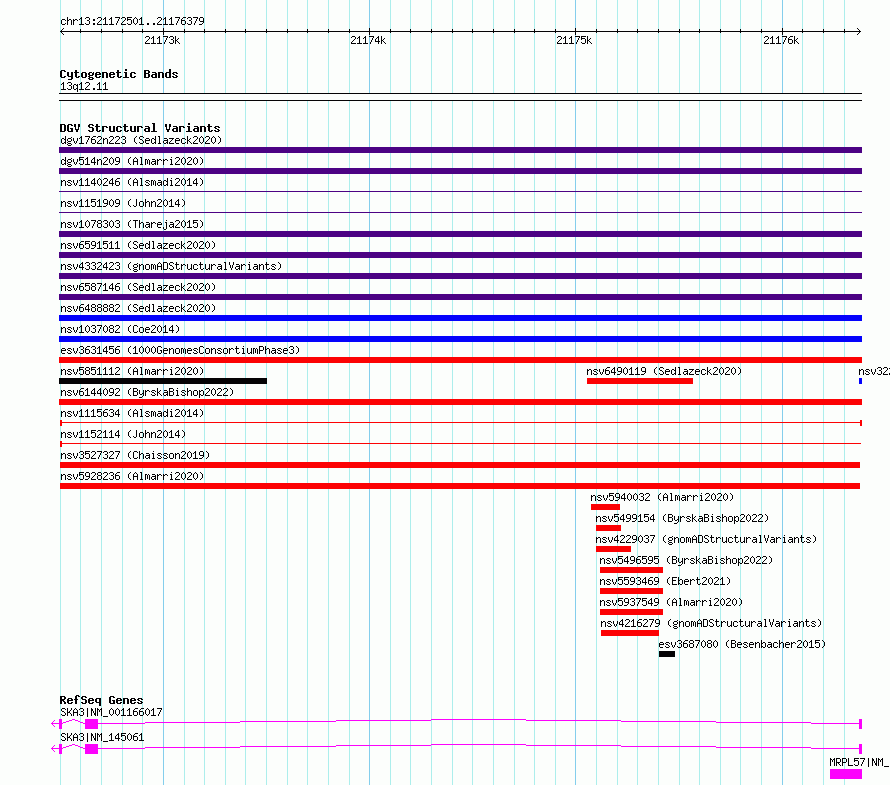The width and height of the screenshot is (890, 785).
Task: Open nsv5928236 (Almarri2020) variant
Action: (132, 476)
